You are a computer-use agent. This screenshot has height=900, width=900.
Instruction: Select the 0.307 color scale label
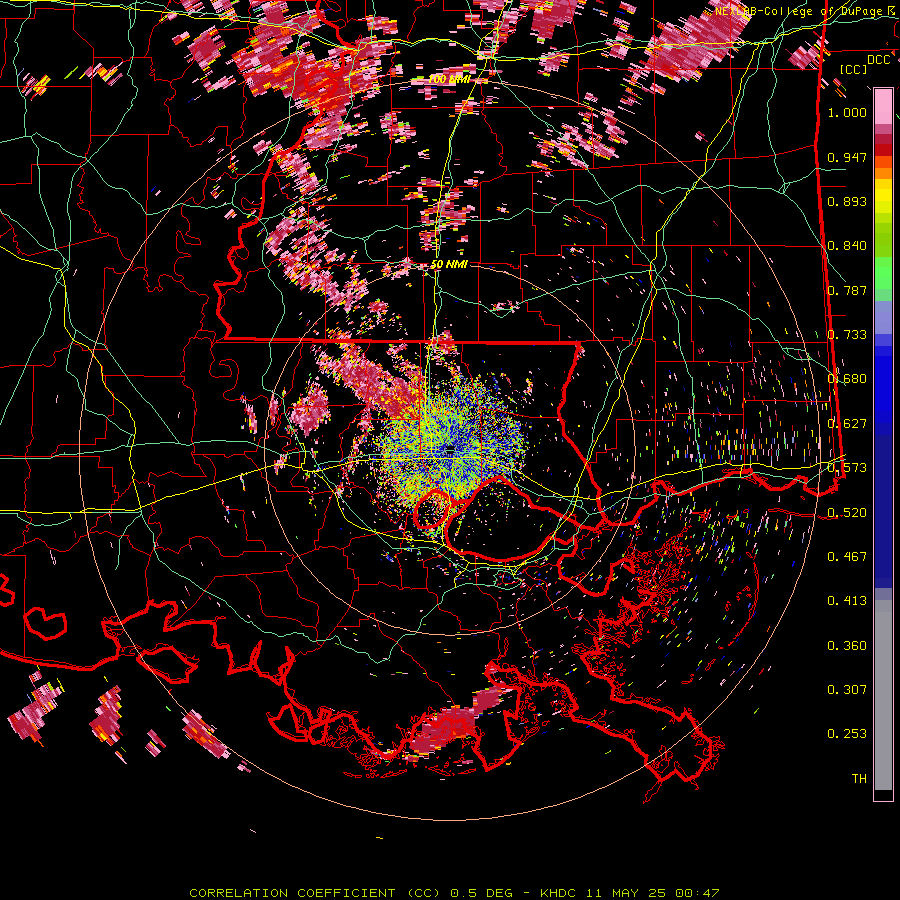pos(847,689)
